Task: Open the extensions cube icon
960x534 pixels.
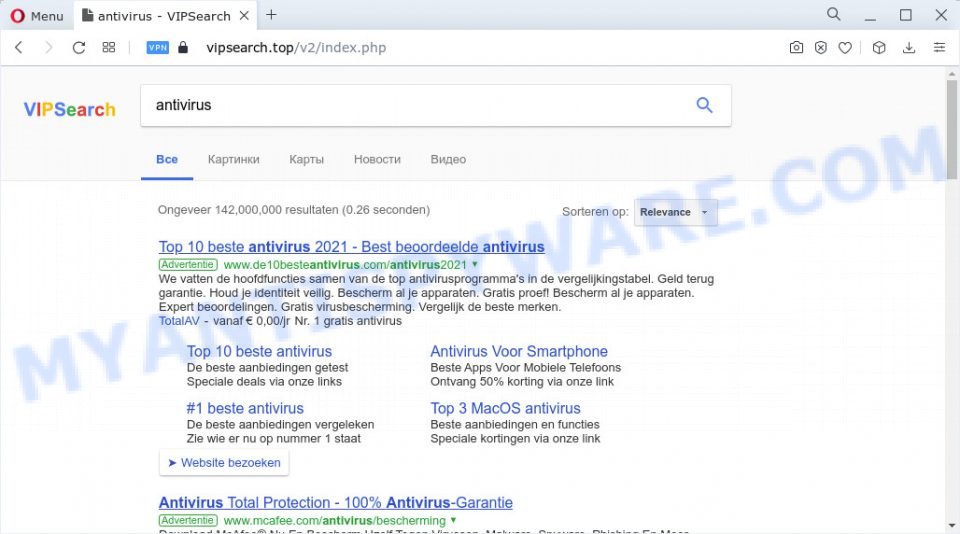Action: click(x=879, y=47)
